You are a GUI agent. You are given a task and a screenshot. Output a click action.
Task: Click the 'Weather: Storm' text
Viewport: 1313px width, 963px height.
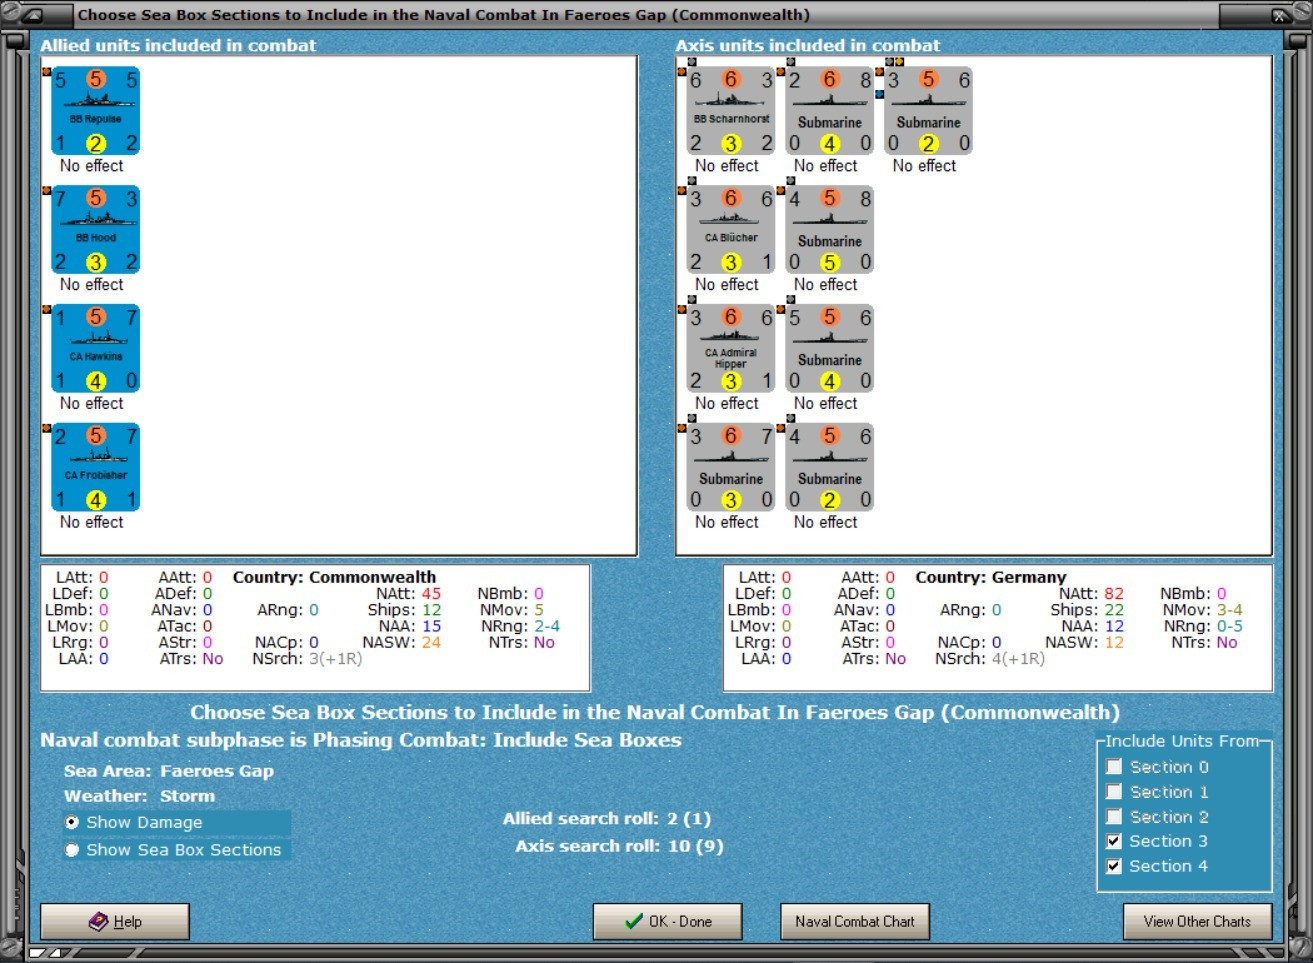(x=139, y=796)
